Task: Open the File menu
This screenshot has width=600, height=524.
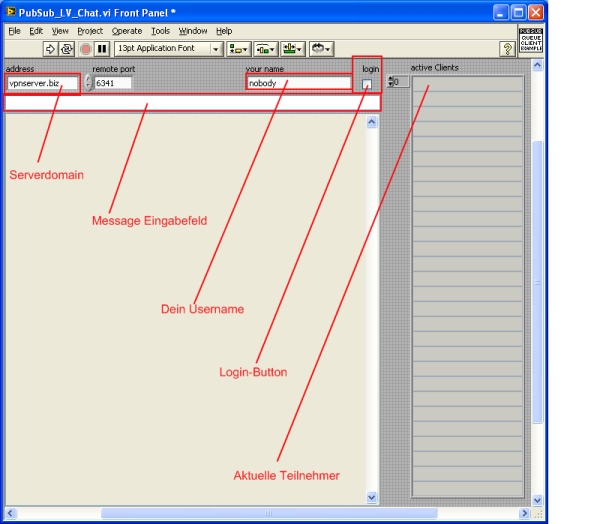Action: [x=15, y=31]
